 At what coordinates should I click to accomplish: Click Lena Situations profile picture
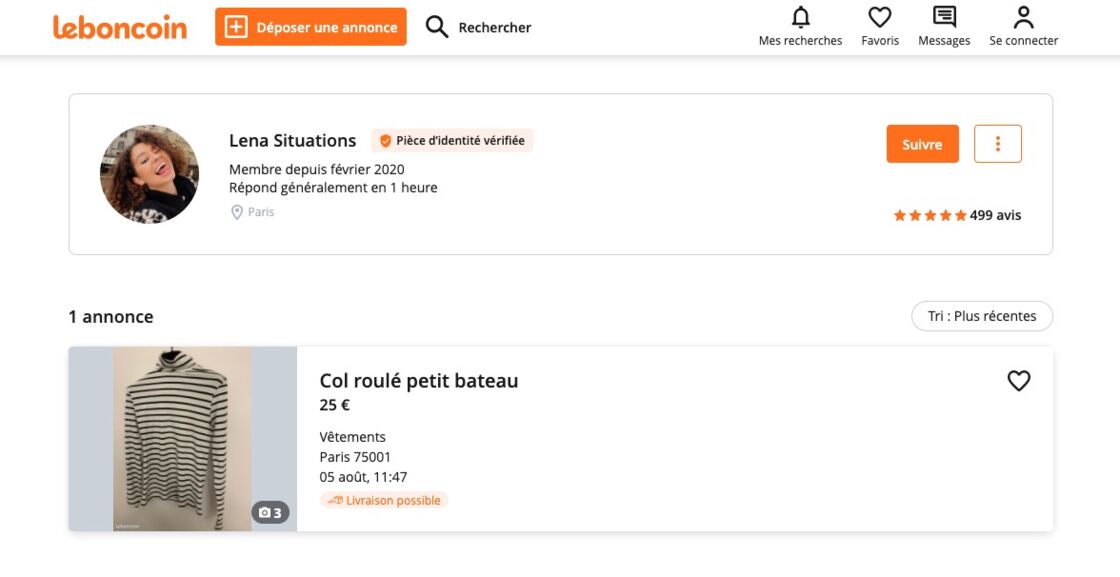(x=149, y=174)
